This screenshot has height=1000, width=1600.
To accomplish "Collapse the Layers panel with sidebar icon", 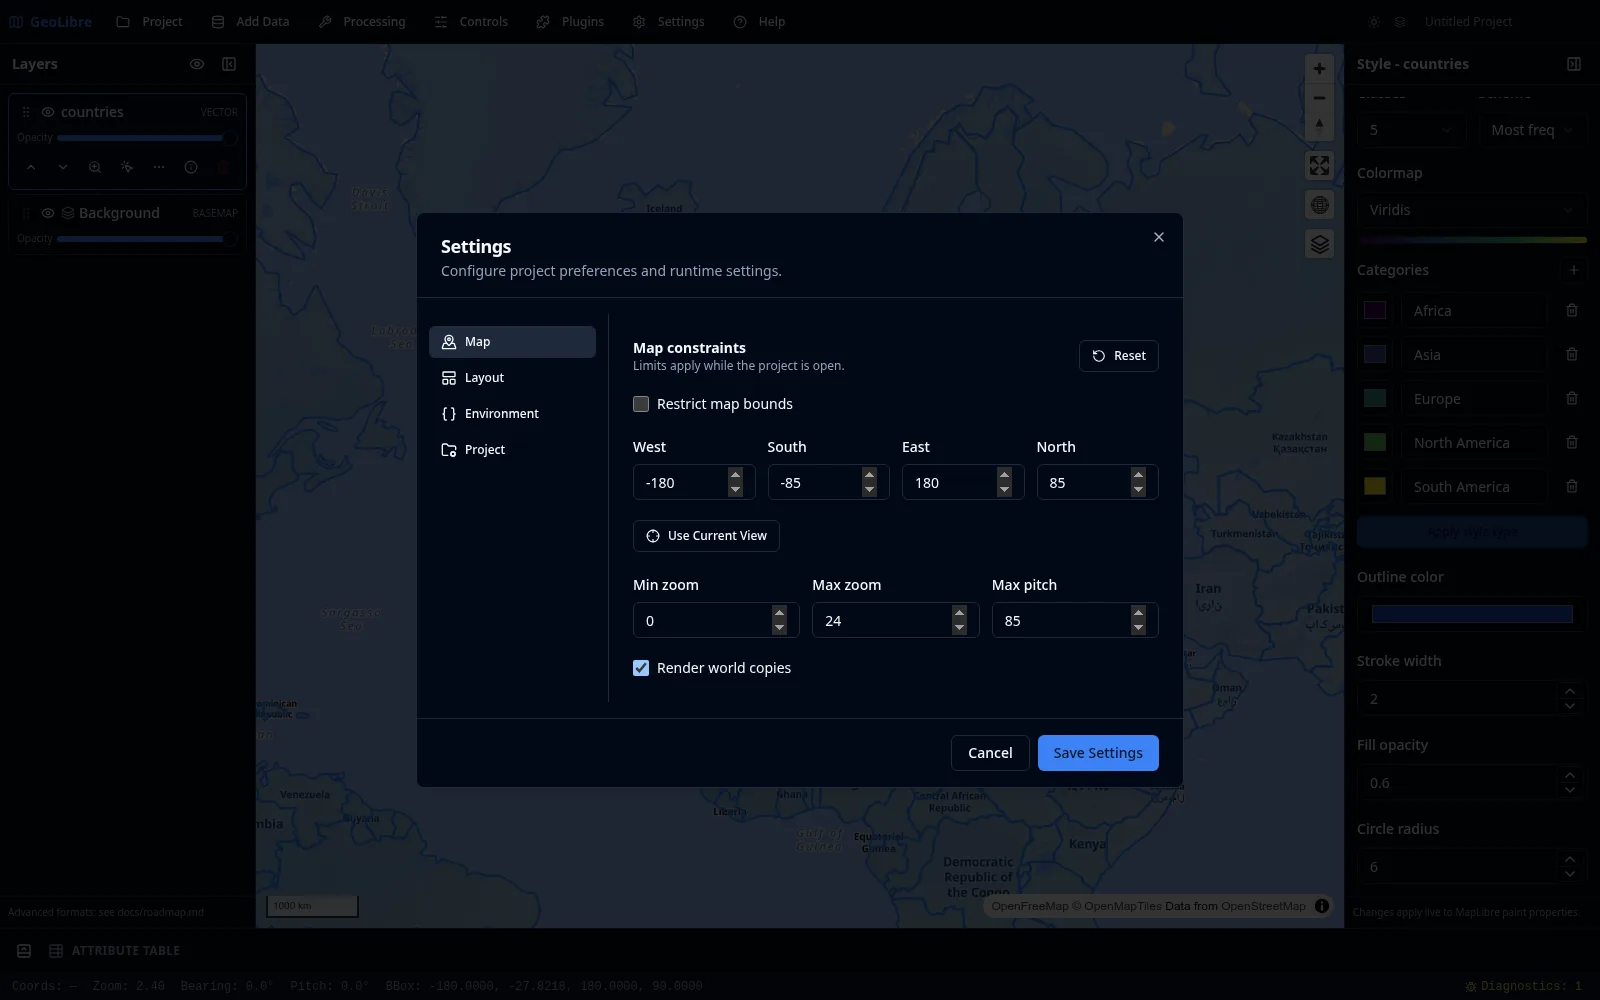I will click(229, 64).
